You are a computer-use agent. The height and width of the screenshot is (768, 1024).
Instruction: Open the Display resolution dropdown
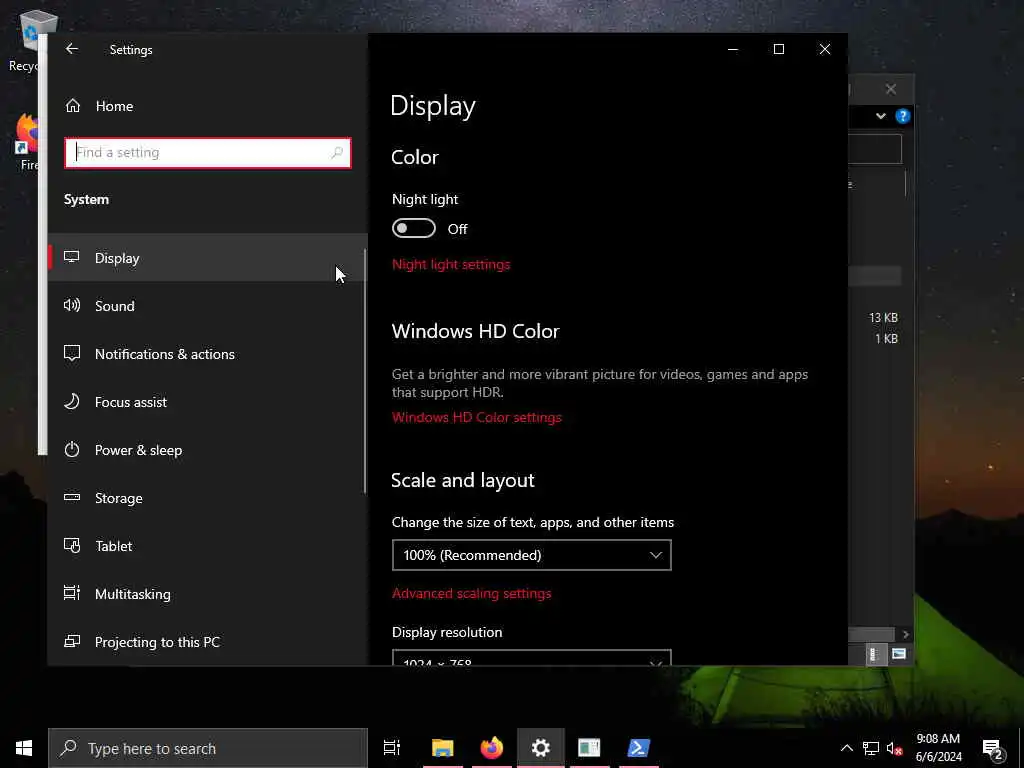click(x=532, y=658)
